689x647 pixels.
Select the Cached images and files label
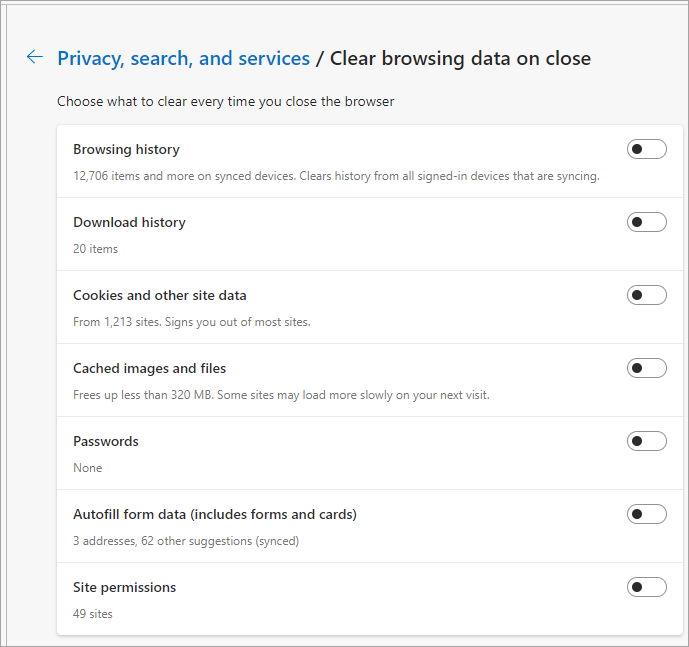tap(150, 368)
